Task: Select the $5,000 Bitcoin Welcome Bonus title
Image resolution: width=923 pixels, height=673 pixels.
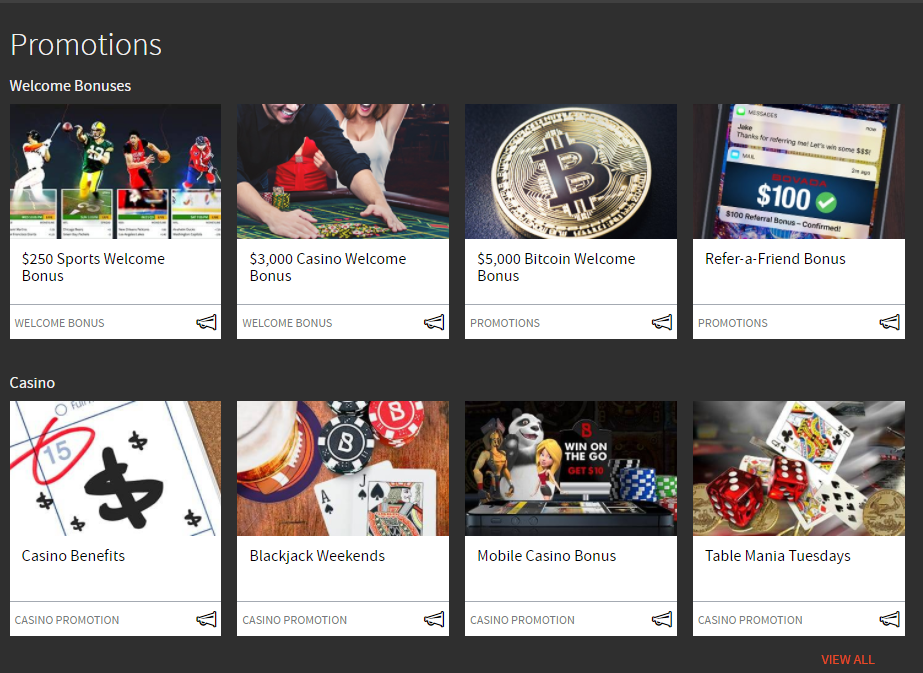Action: click(556, 267)
